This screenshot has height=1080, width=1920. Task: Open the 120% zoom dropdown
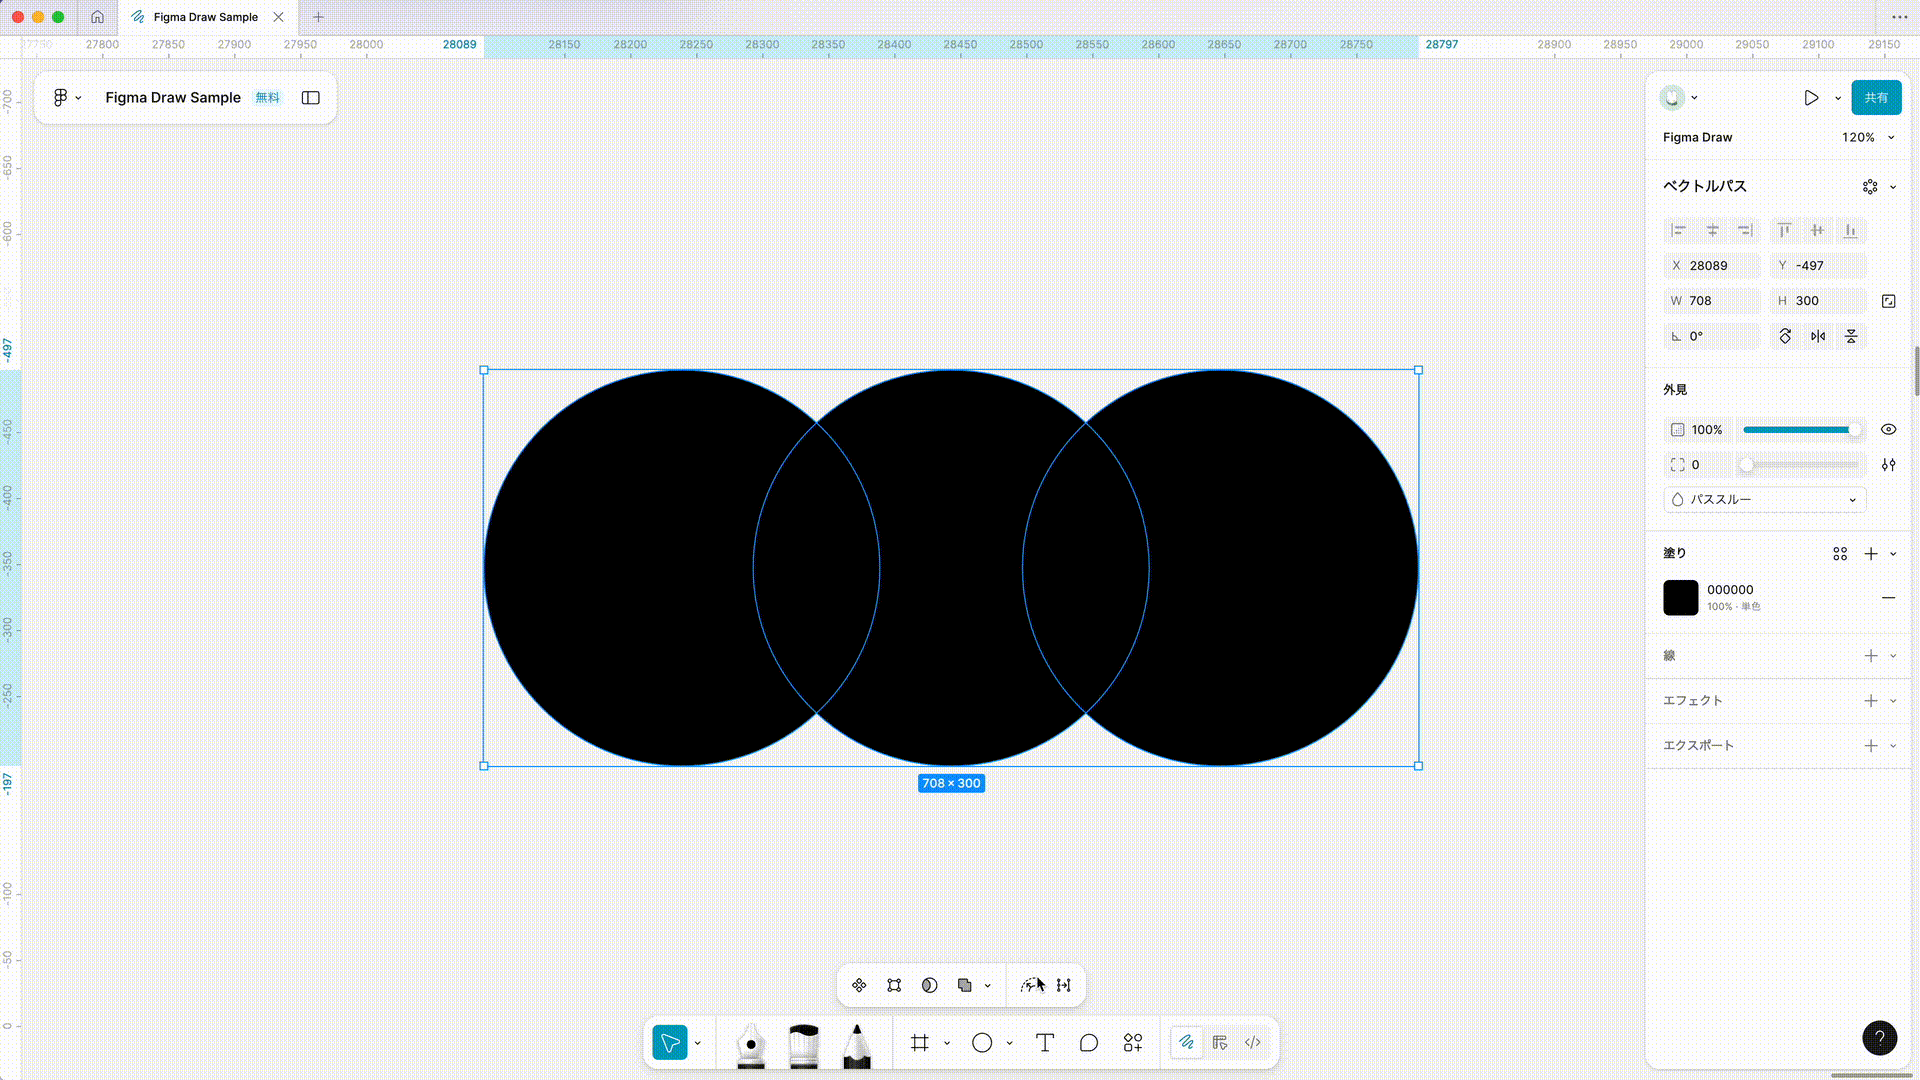1867,137
